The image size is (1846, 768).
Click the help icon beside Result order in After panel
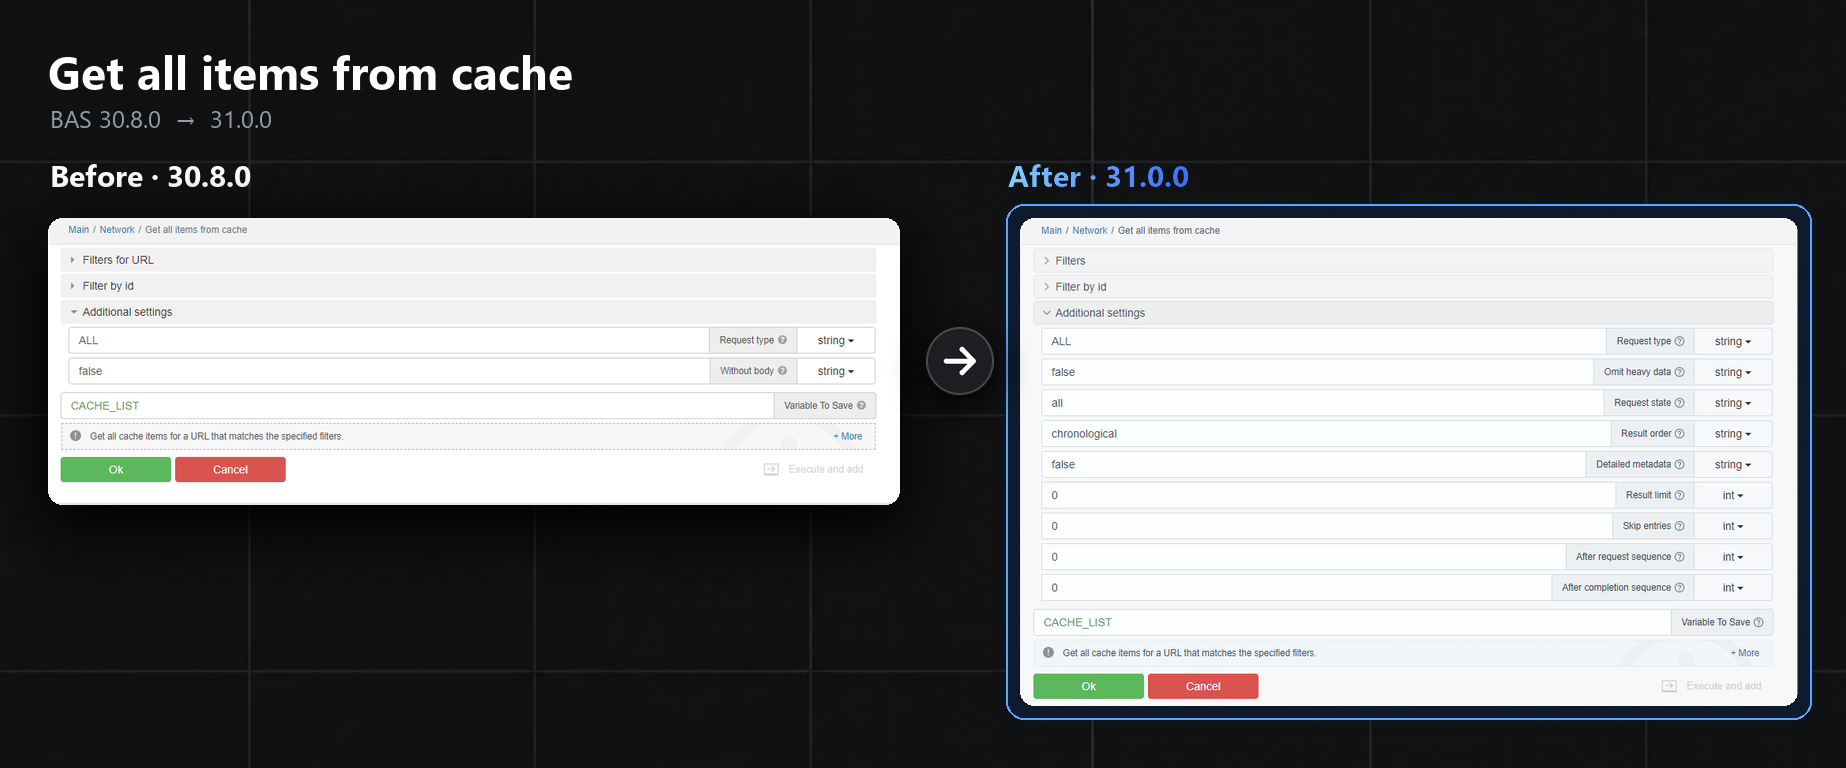(1679, 434)
